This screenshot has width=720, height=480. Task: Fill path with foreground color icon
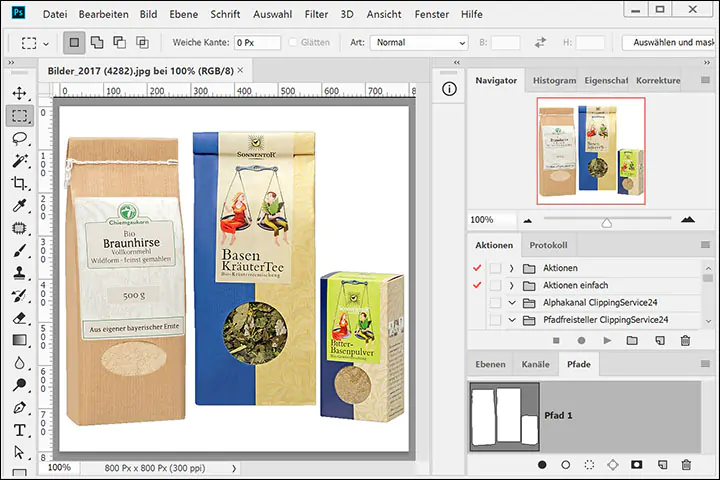coord(542,465)
